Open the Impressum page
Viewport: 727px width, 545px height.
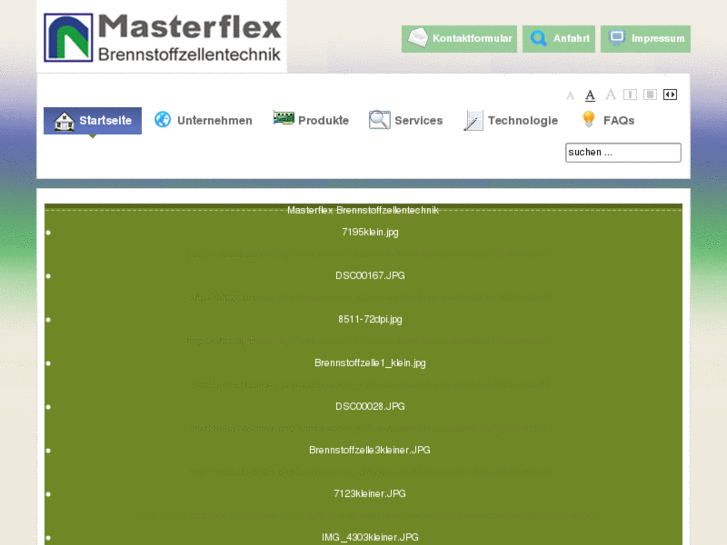[645, 39]
